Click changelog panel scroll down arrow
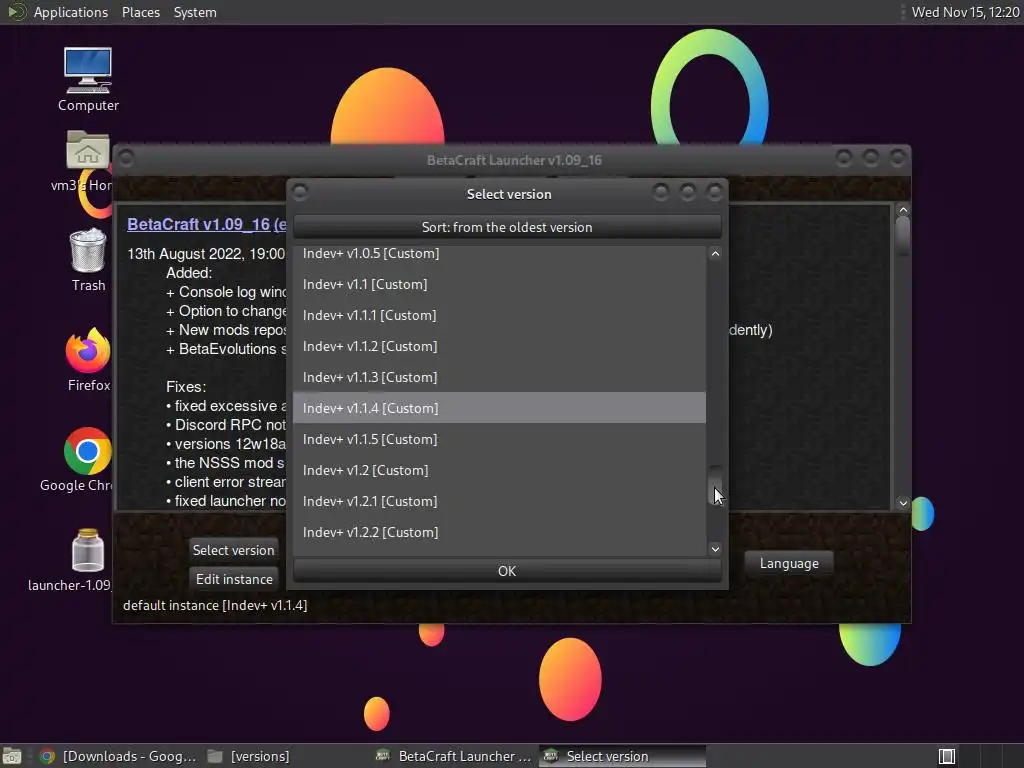The image size is (1024, 768). 903,503
